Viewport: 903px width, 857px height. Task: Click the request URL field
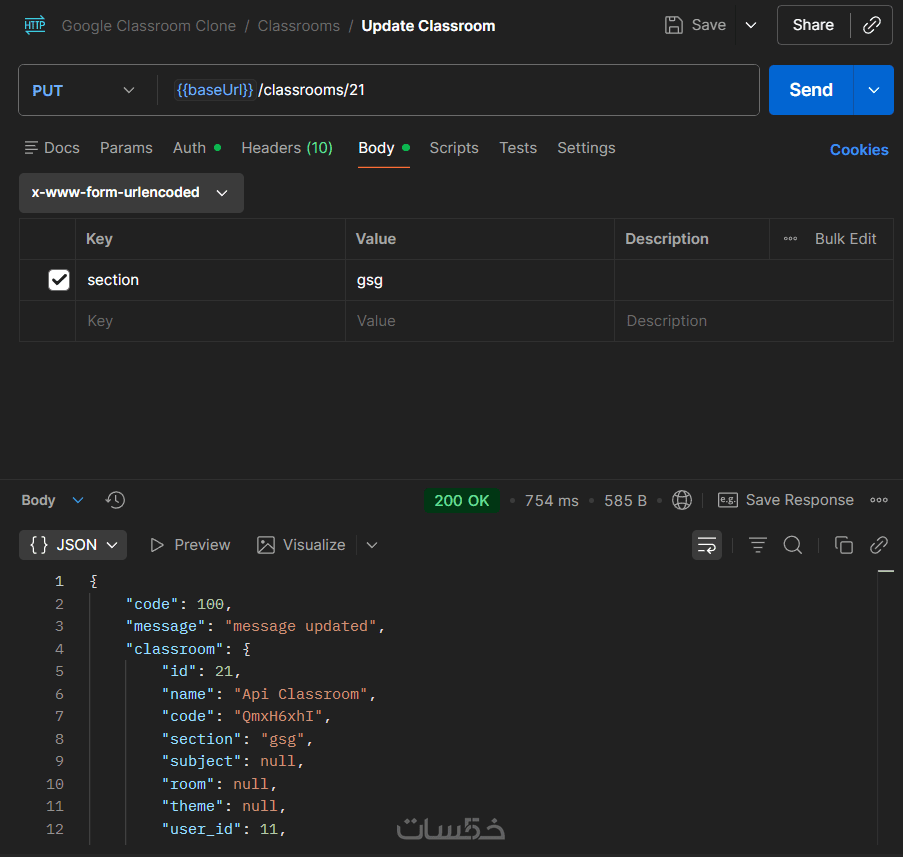[458, 90]
